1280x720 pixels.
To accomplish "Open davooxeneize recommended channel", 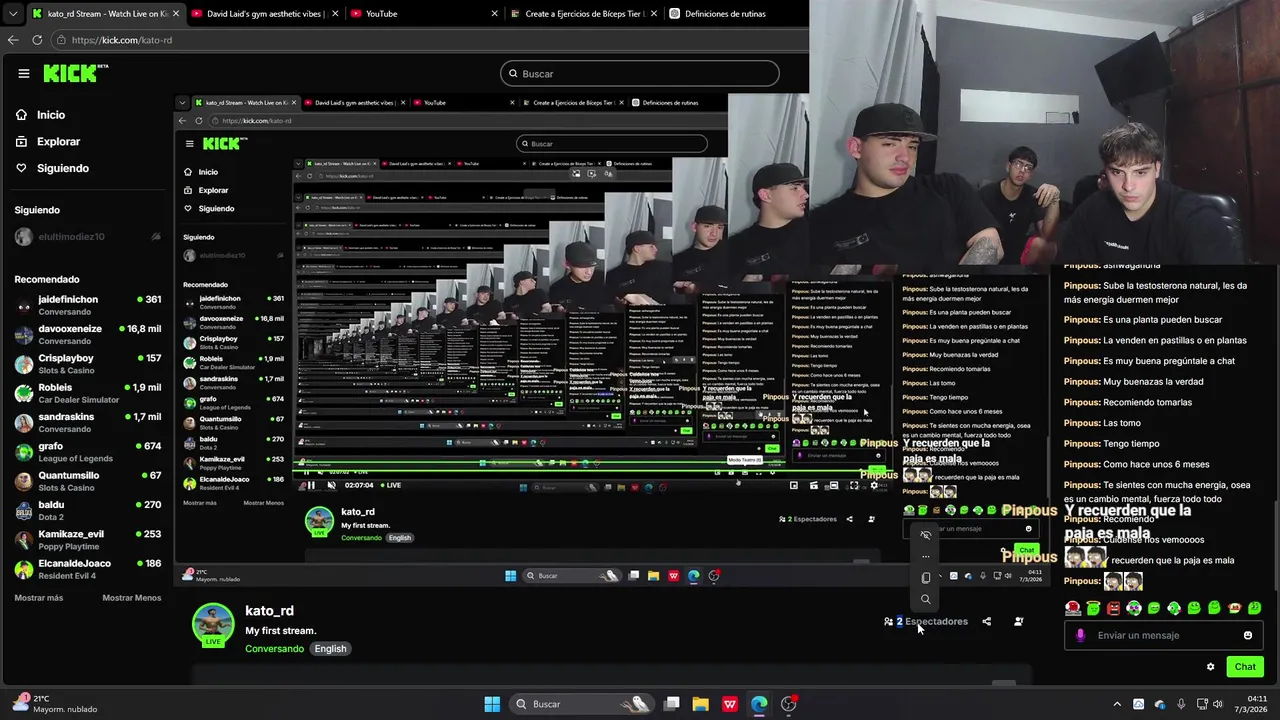I will [88, 334].
